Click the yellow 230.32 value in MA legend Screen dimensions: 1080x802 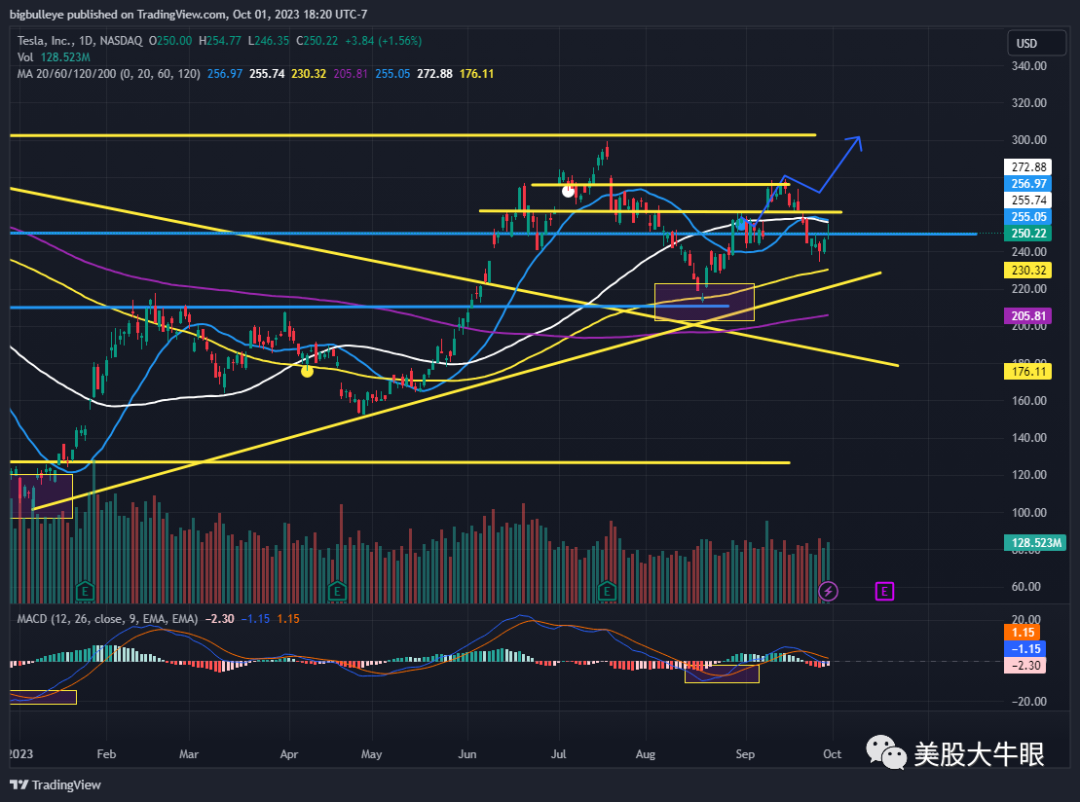click(309, 74)
